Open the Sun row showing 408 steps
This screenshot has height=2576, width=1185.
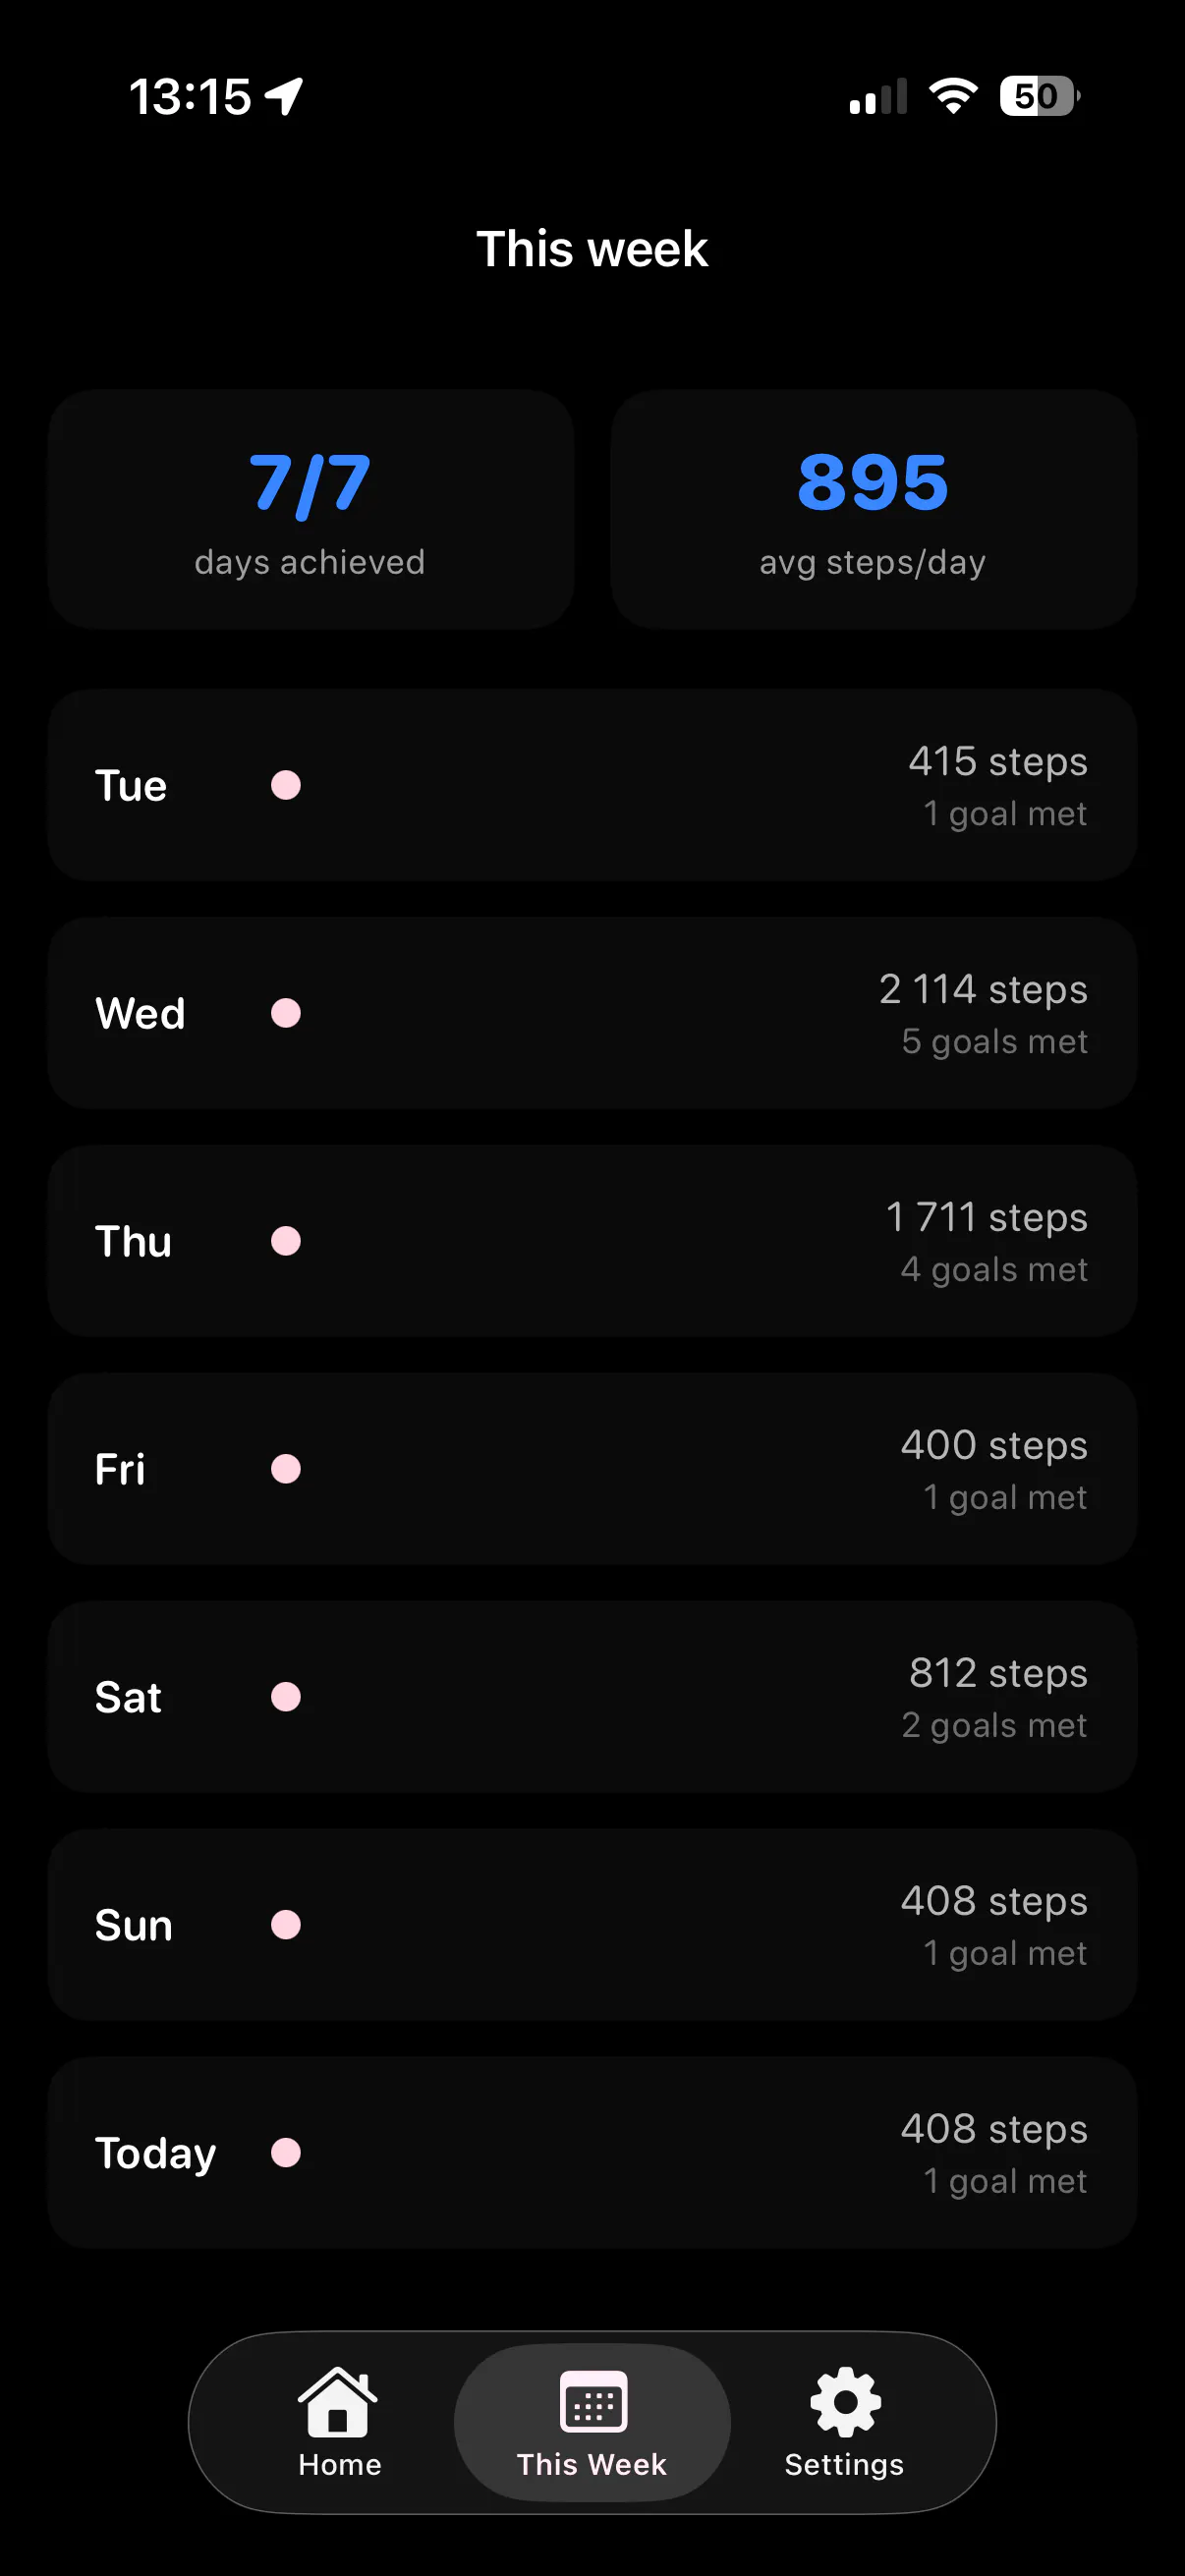pyautogui.click(x=592, y=1925)
